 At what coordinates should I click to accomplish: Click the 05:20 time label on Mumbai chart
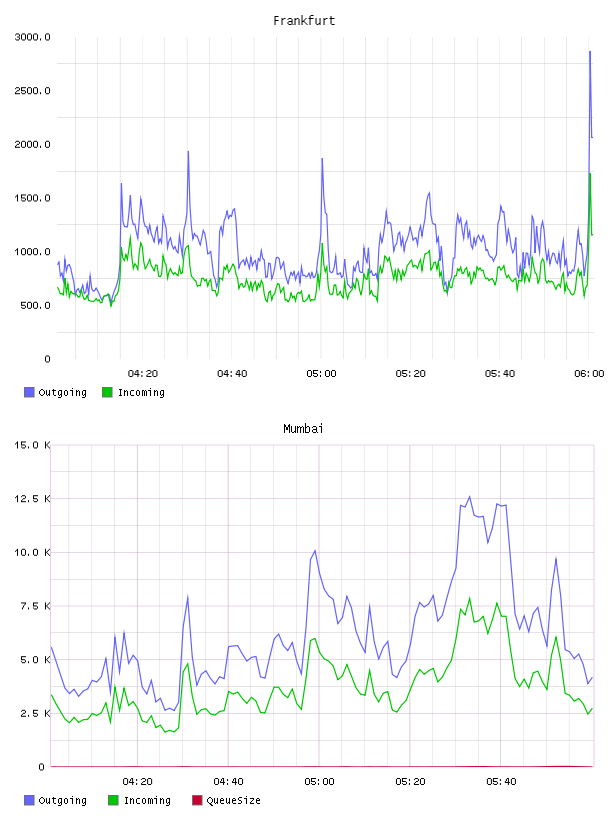(410, 782)
